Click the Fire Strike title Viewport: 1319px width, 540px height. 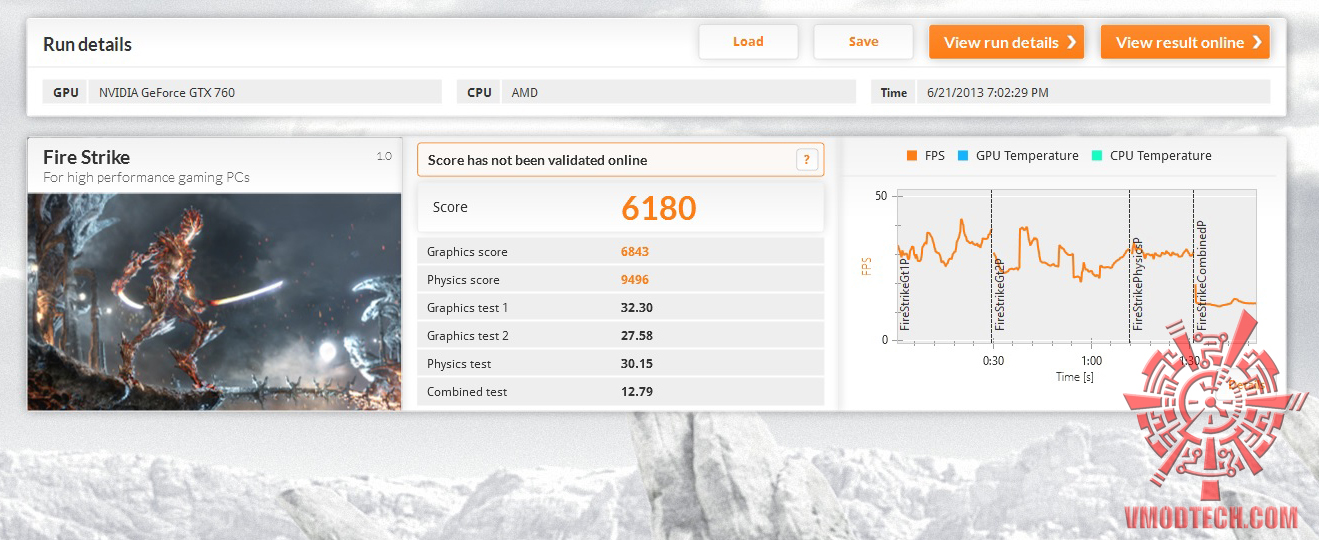[87, 157]
